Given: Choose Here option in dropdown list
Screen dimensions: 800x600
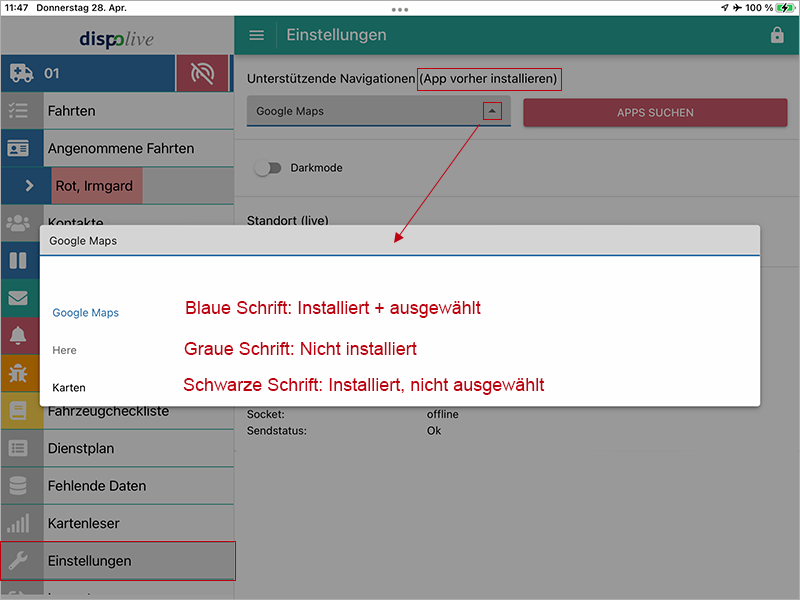Looking at the screenshot, I should 64,350.
